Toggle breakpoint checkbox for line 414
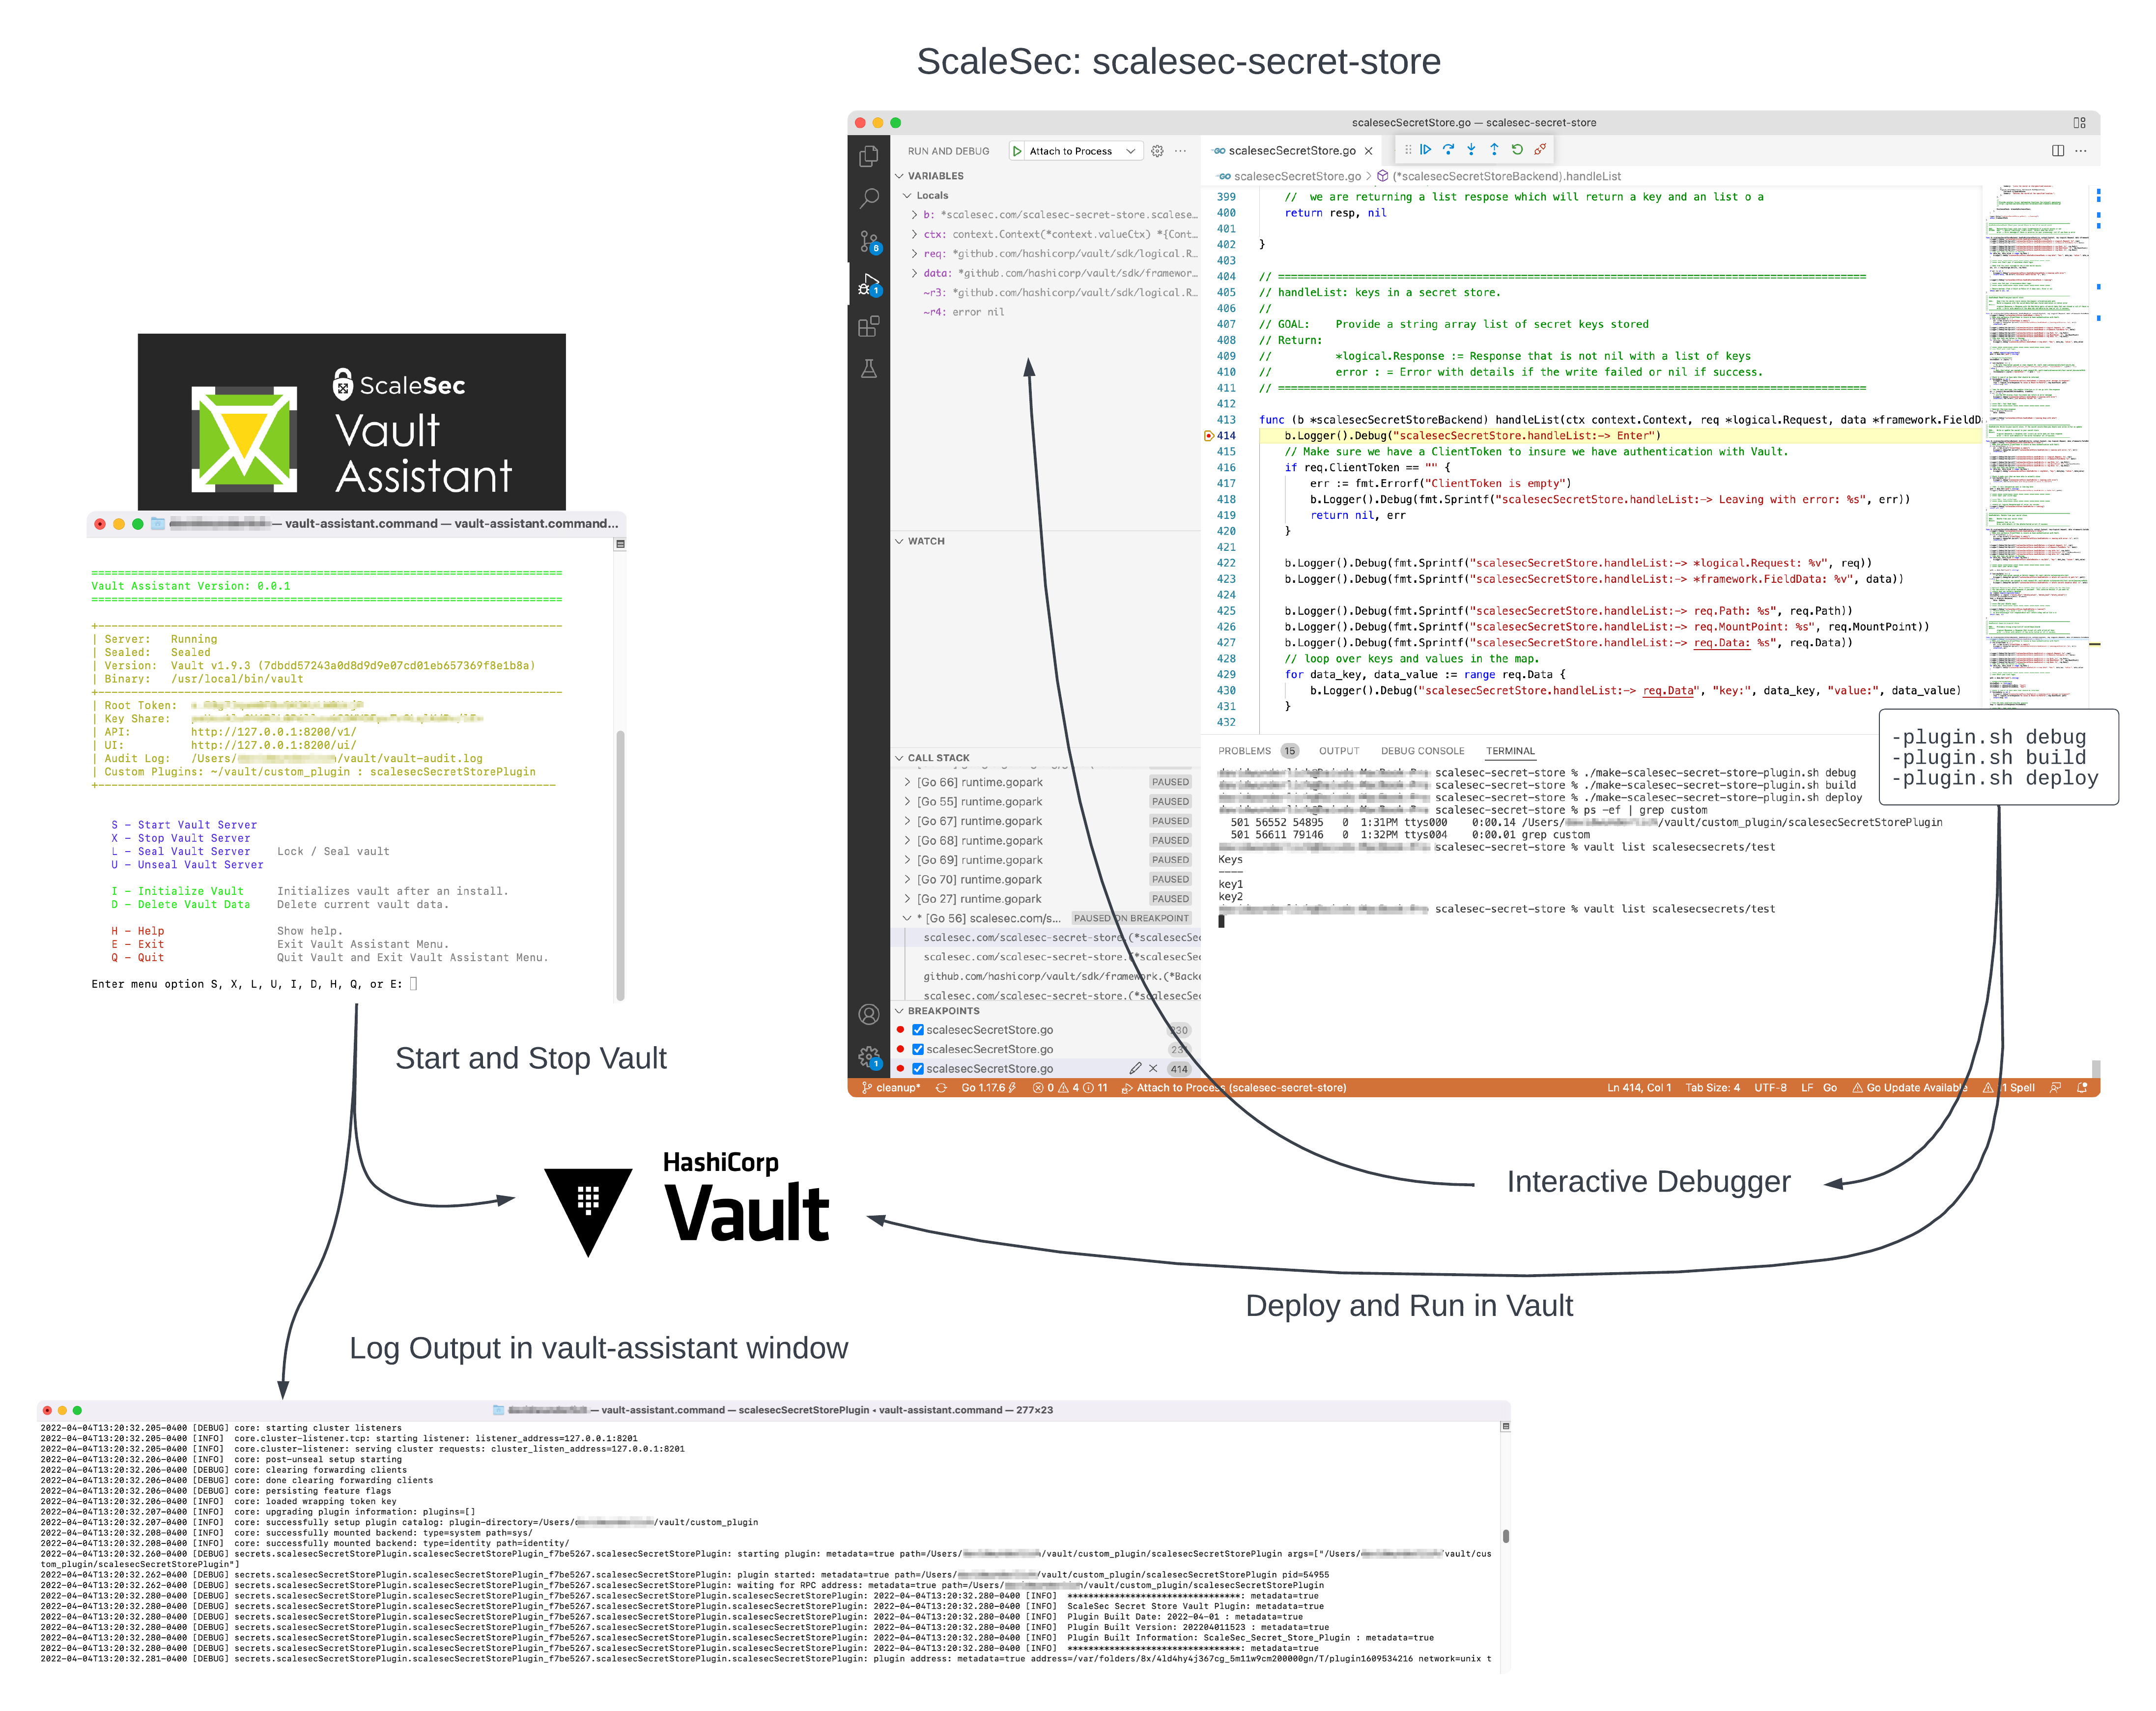Viewport: 2156px width, 1711px height. point(917,1068)
